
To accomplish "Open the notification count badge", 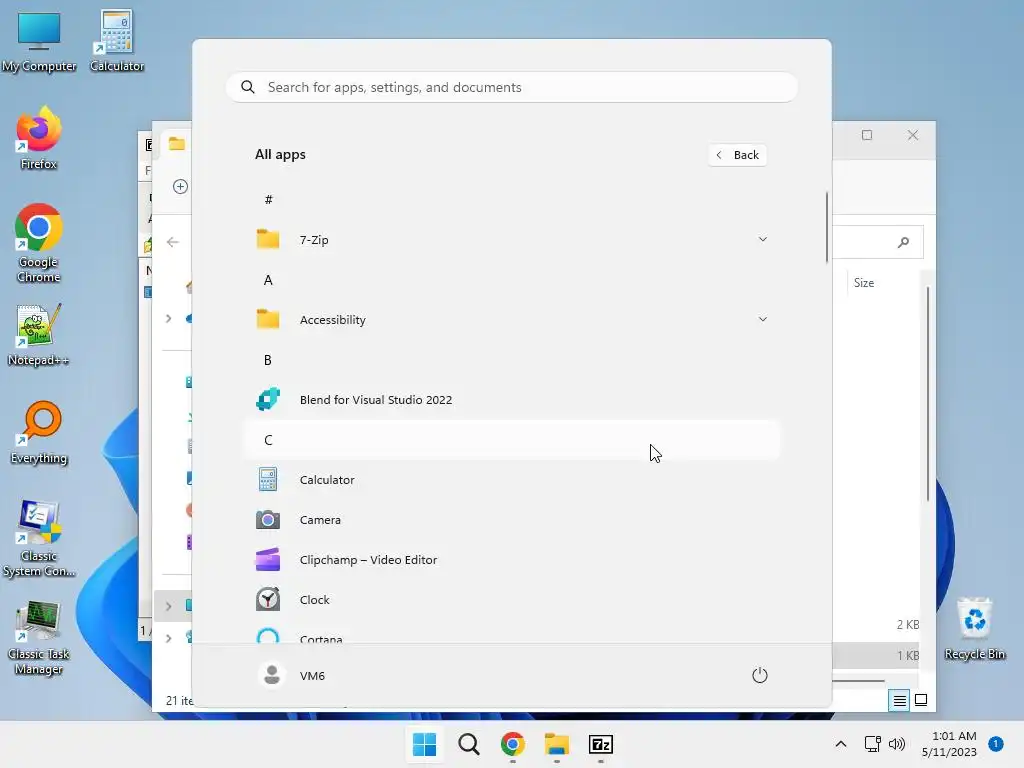I will [x=996, y=744].
